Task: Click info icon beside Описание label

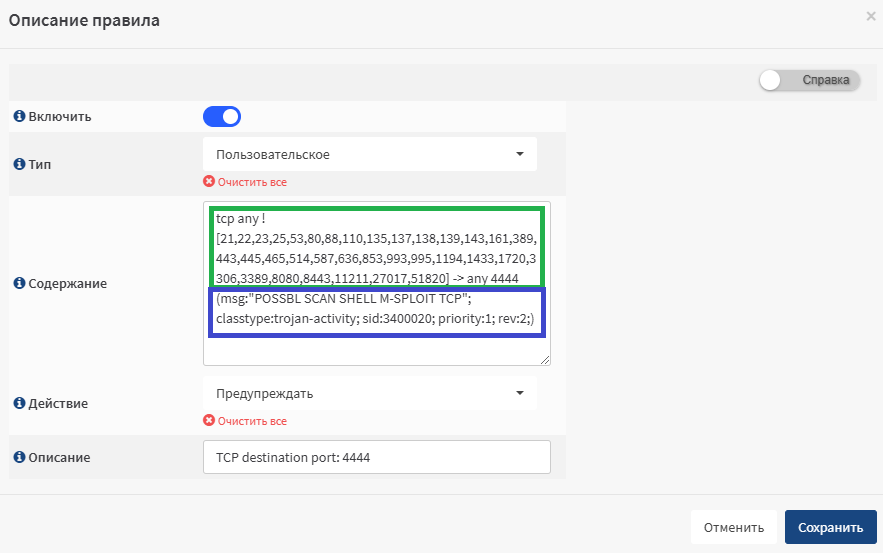Action: tap(19, 457)
